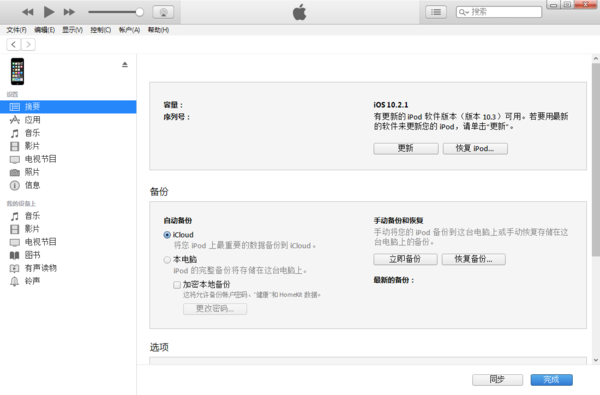The image size is (600, 395).
Task: Select 图书 in the sidebar
Action: (x=68, y=255)
